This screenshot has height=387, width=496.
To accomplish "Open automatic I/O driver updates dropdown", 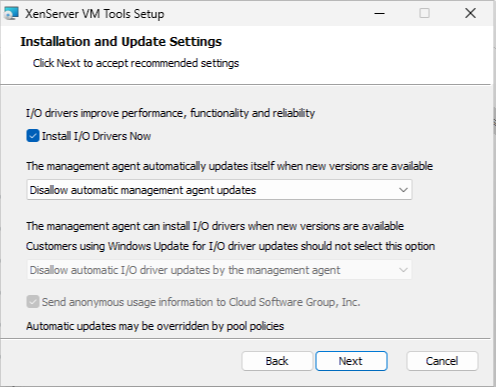I will (x=219, y=270).
